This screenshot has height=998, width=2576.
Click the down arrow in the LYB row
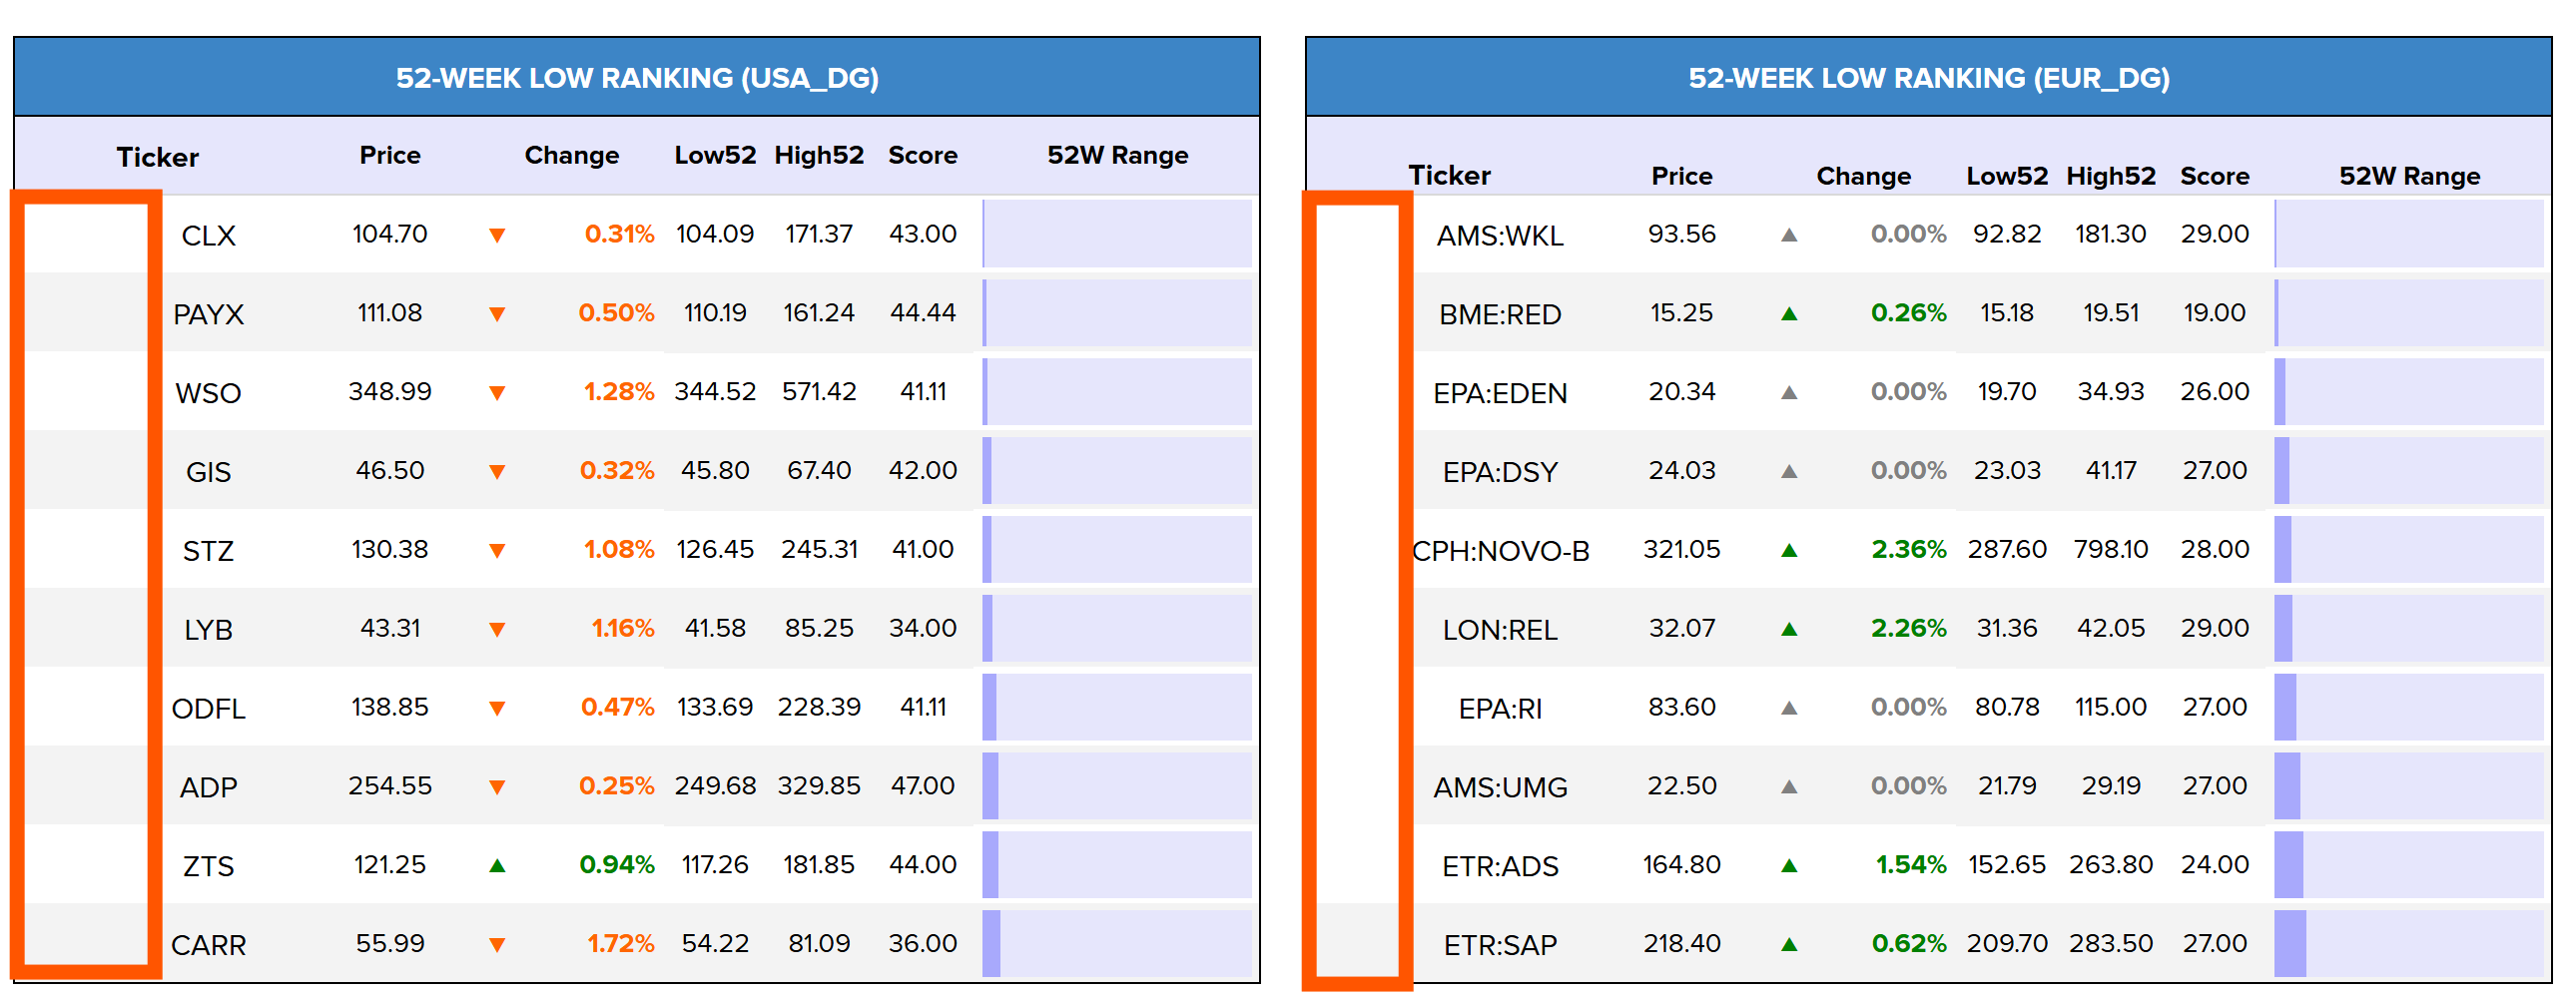[497, 629]
